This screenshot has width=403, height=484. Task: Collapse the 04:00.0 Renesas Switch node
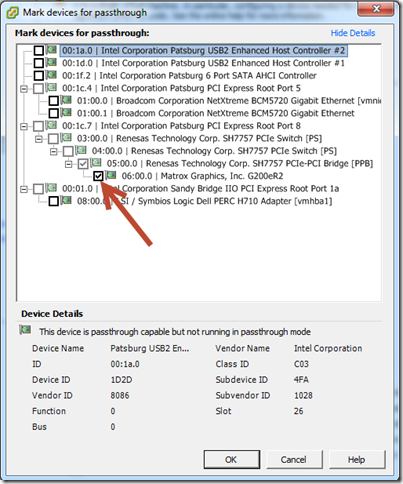coord(54,152)
